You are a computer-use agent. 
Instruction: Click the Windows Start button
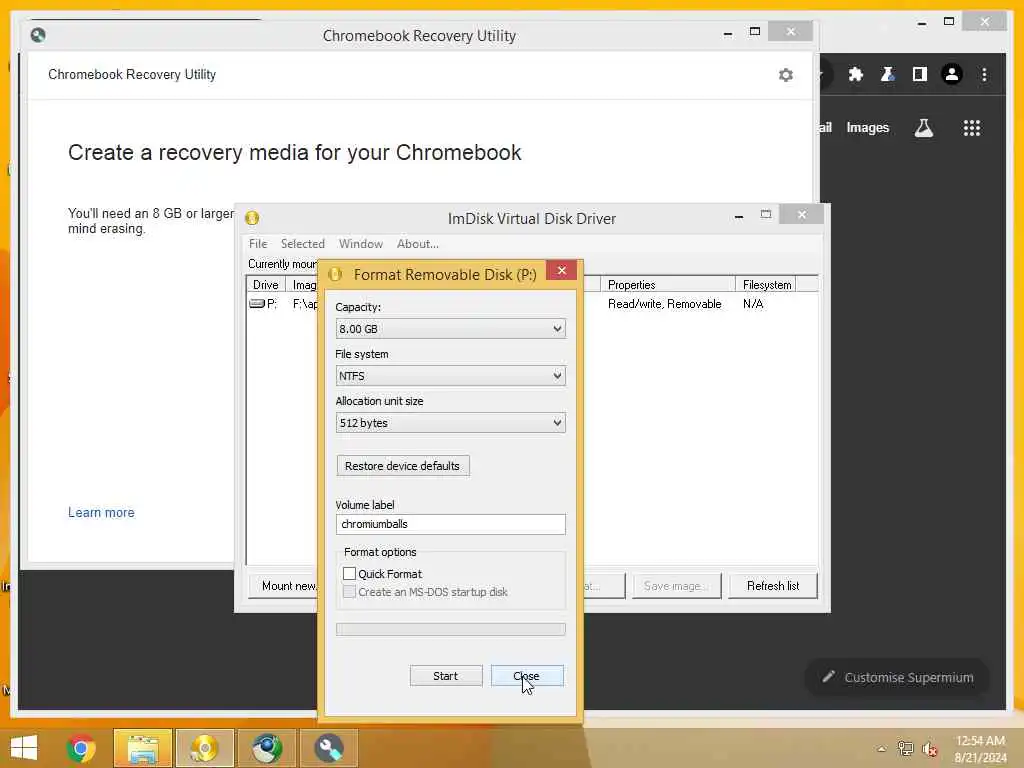pyautogui.click(x=24, y=748)
